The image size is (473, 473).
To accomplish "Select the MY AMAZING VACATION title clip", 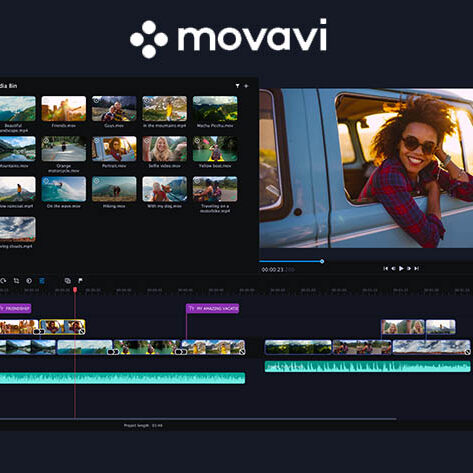I will 212,309.
